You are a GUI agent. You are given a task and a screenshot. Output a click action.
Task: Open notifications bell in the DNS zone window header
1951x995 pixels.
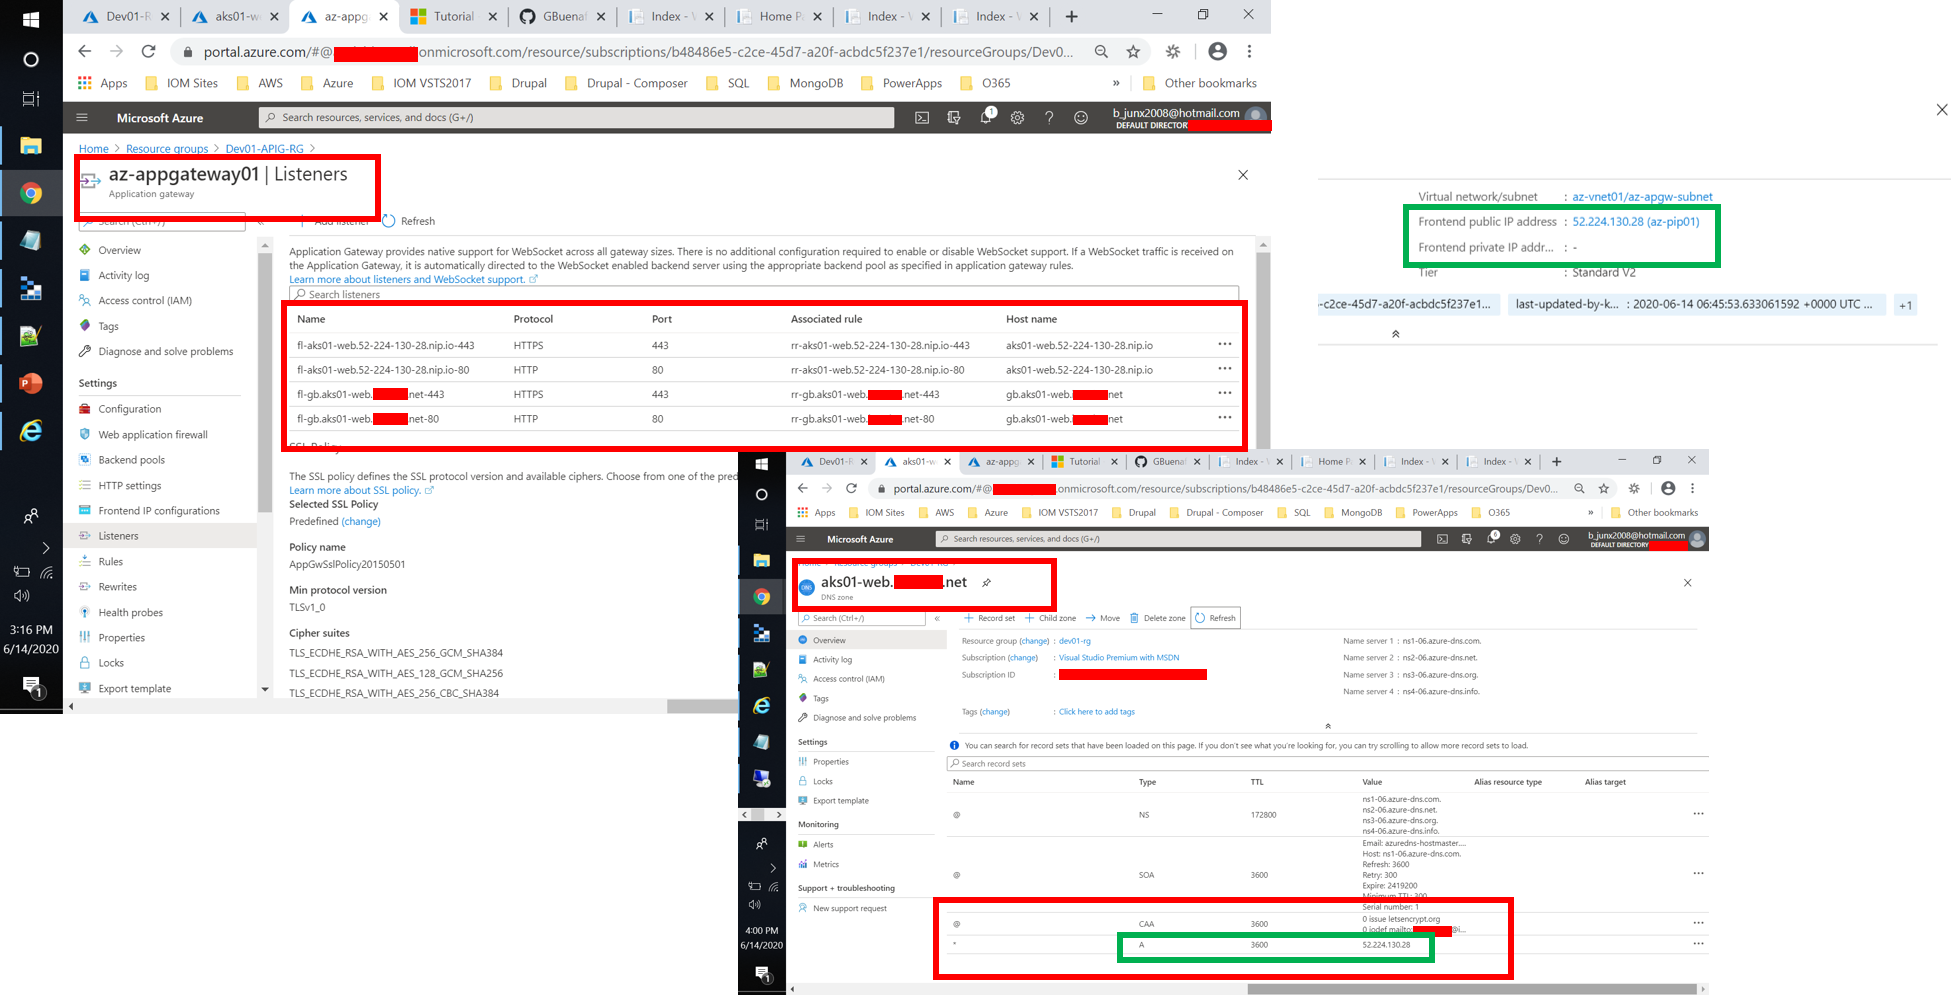1491,538
